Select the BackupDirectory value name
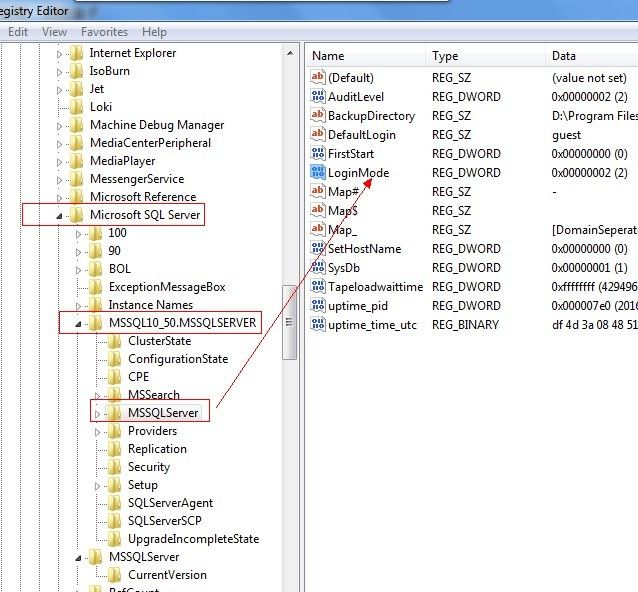Screen dimensions: 638x592 (x=371, y=116)
